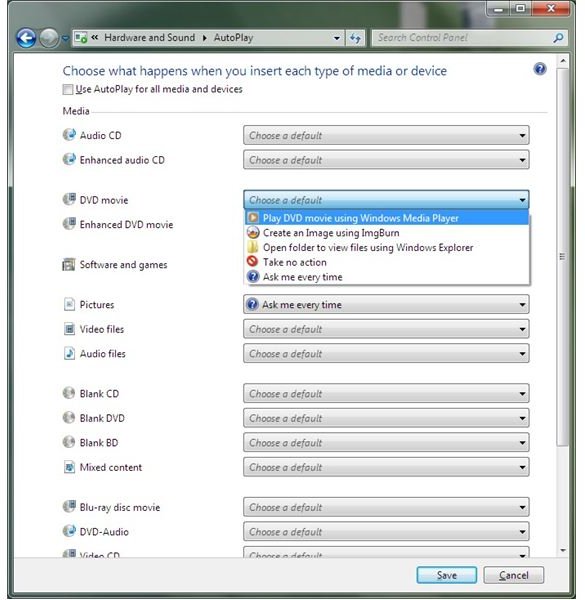Click the refresh button next to address bar
The height and width of the screenshot is (600, 585).
pyautogui.click(x=355, y=38)
